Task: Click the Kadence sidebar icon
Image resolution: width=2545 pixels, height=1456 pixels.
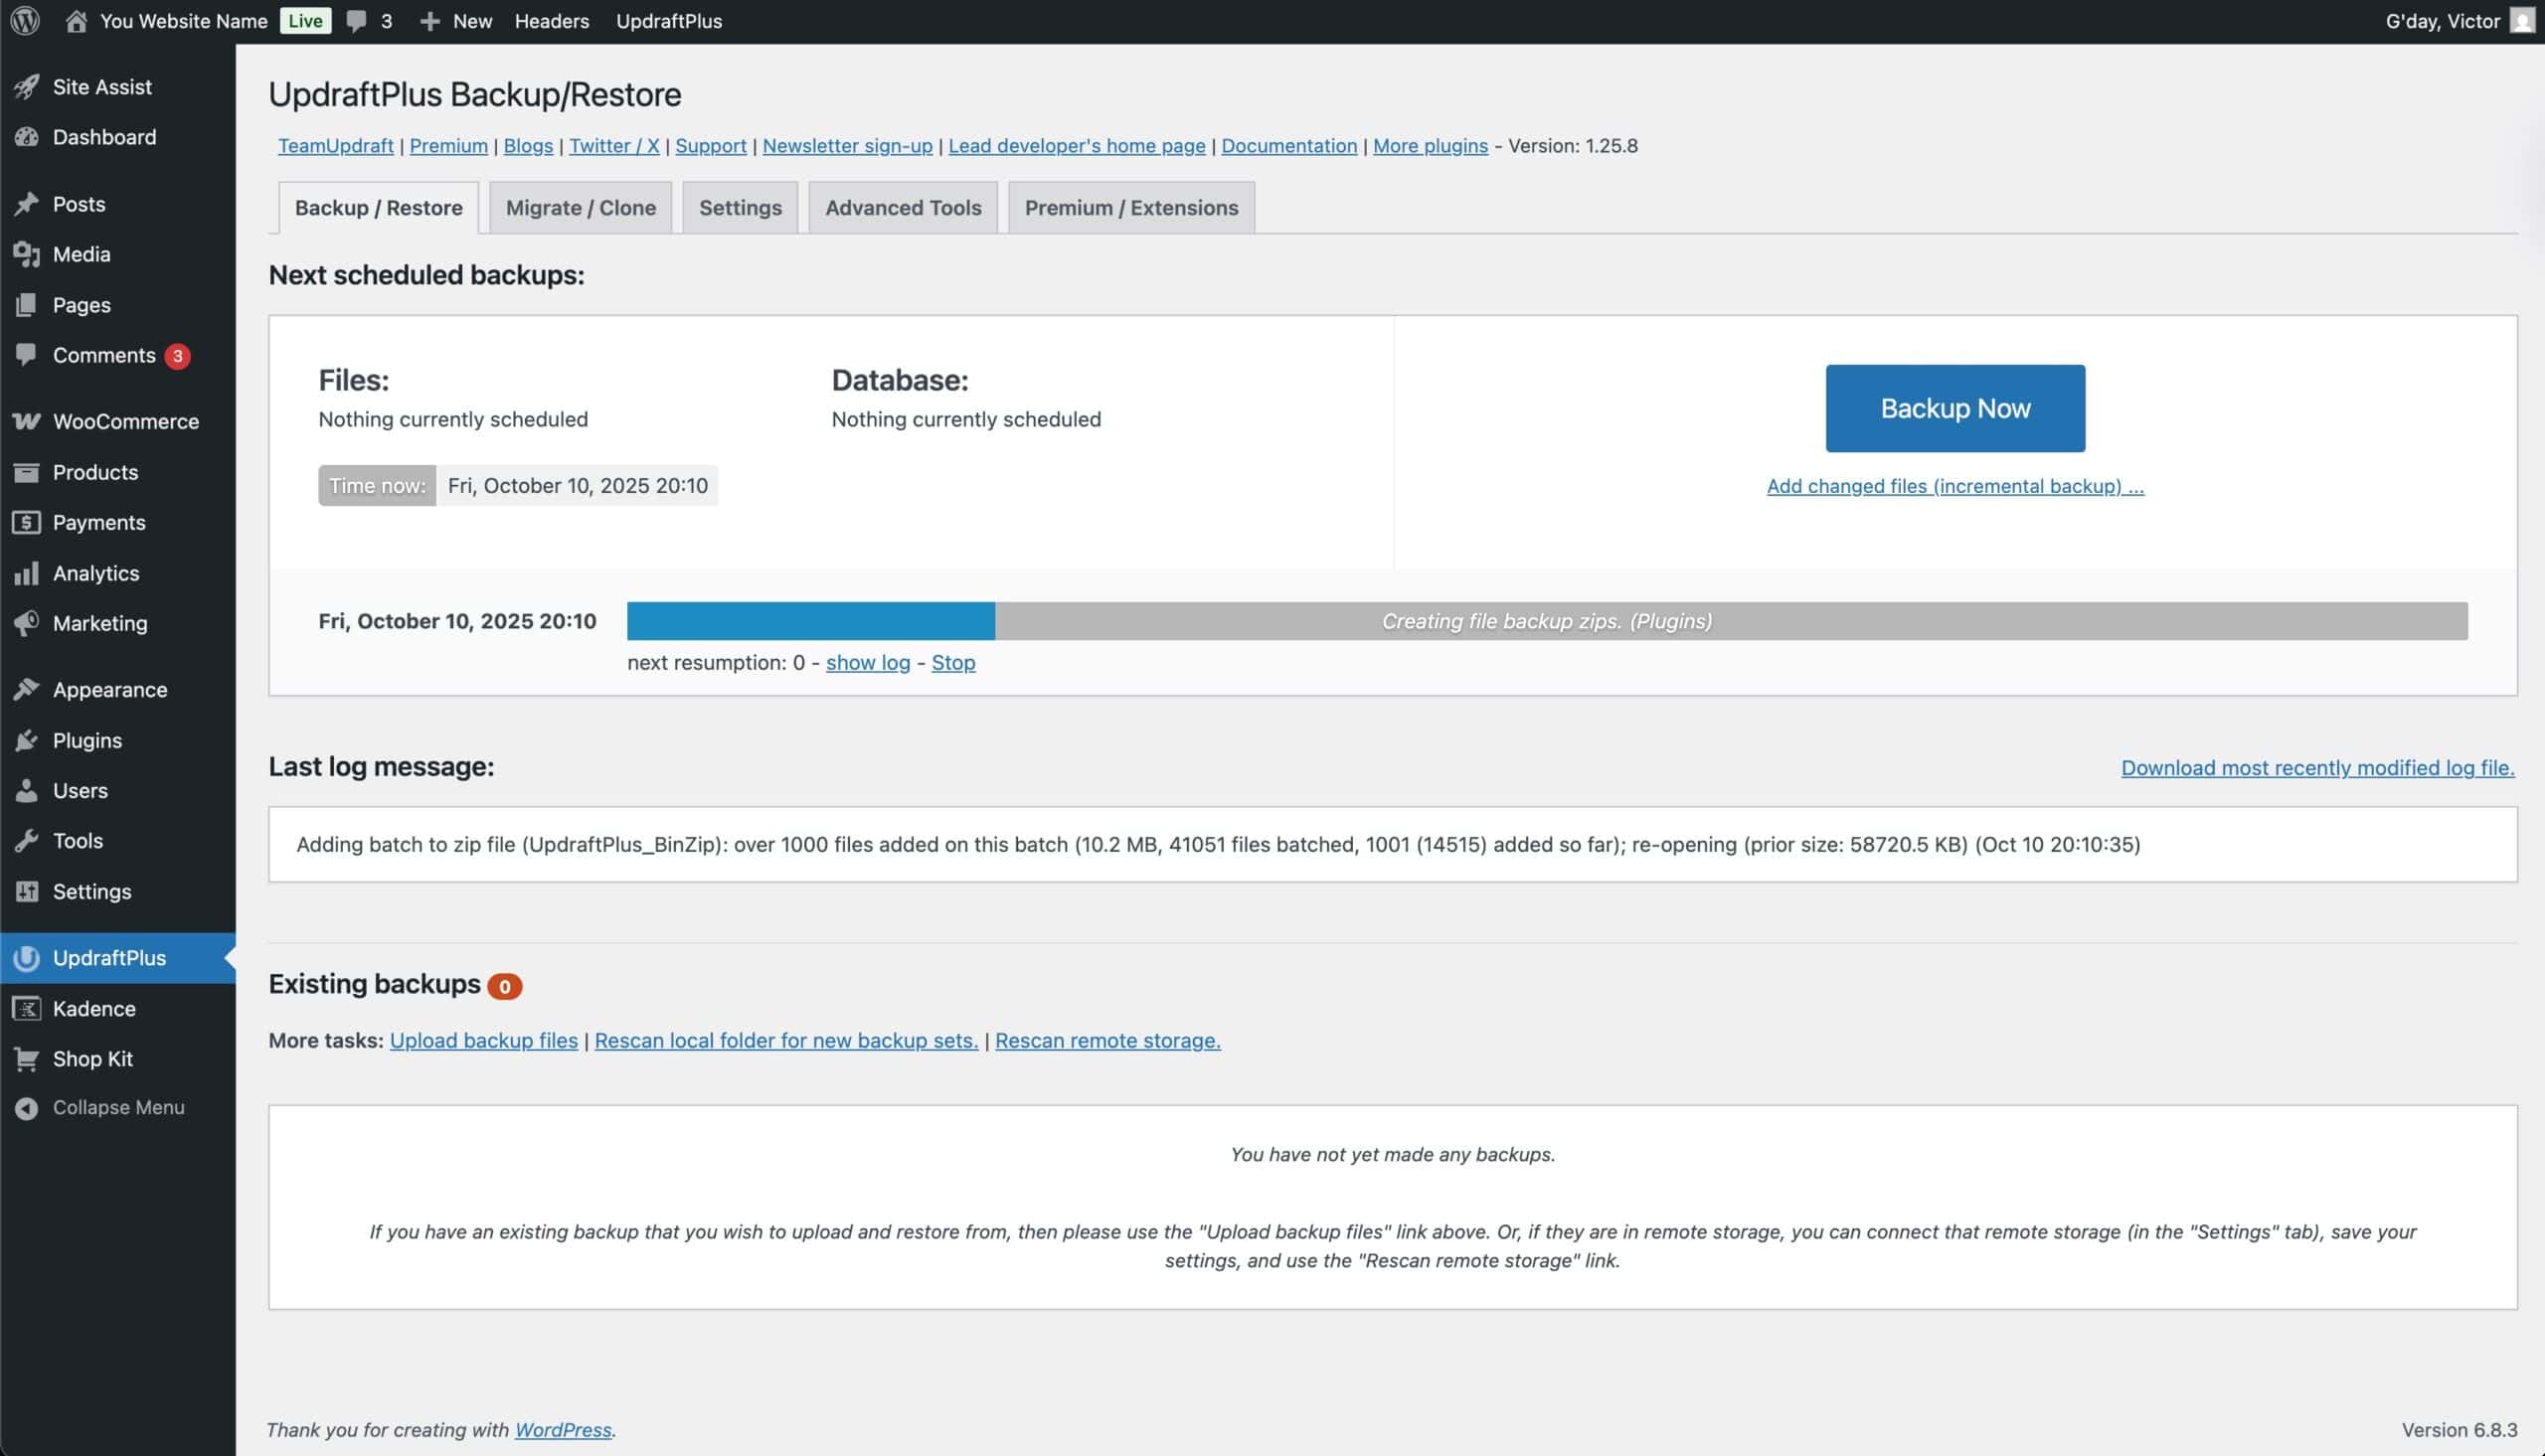Action: (27, 1008)
